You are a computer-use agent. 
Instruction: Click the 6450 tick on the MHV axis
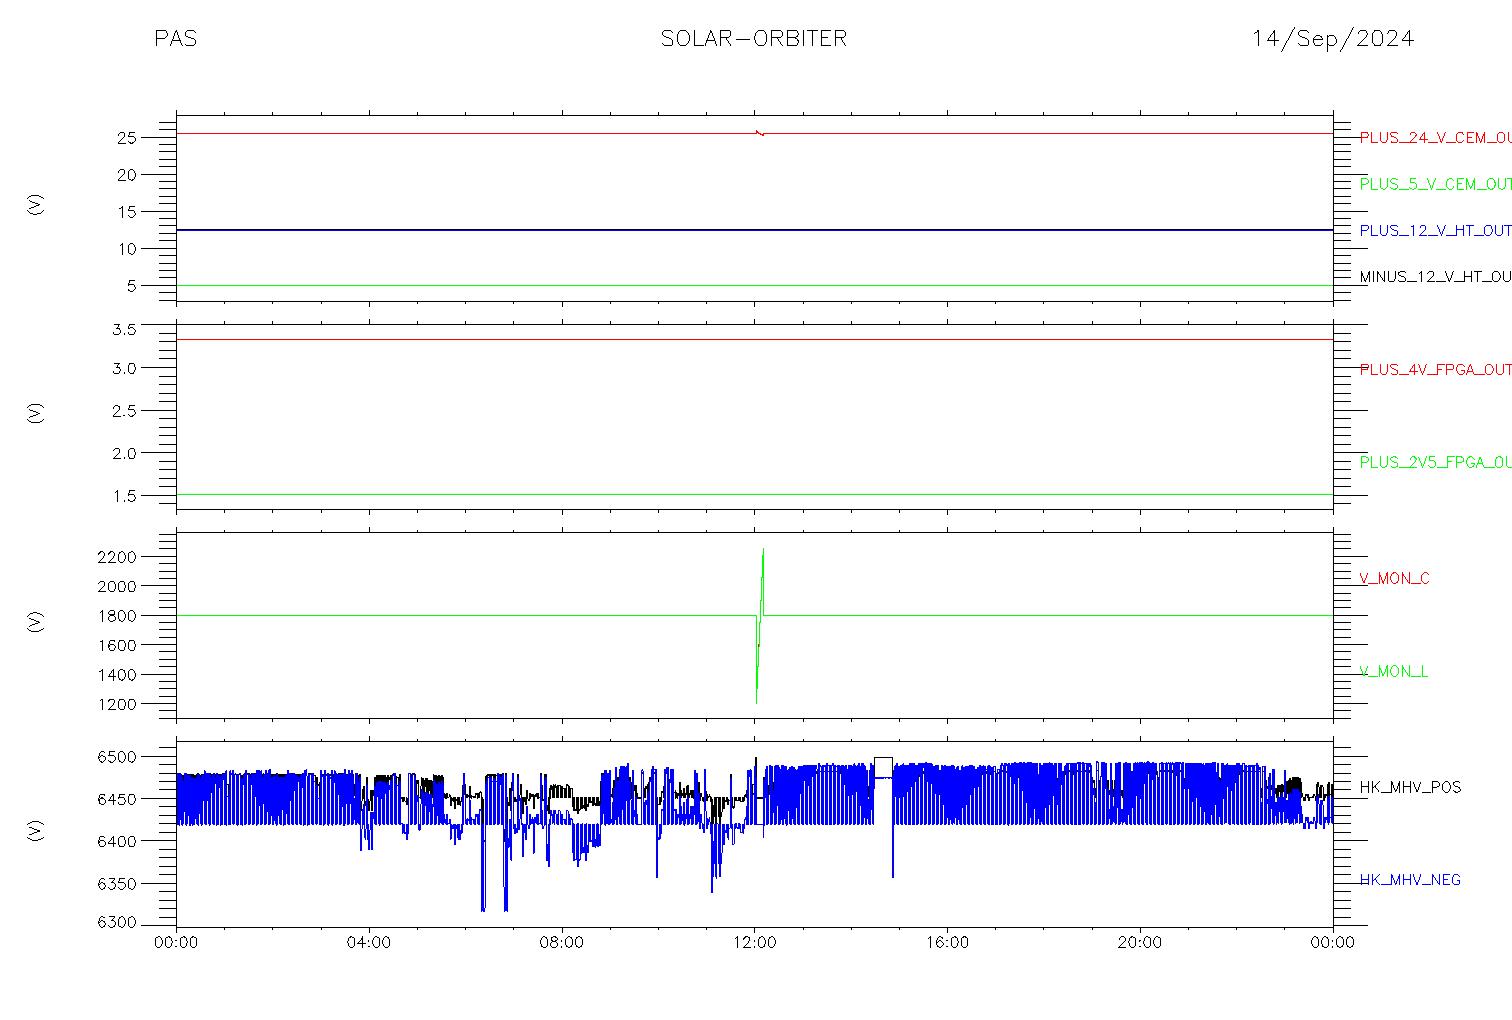point(117,800)
